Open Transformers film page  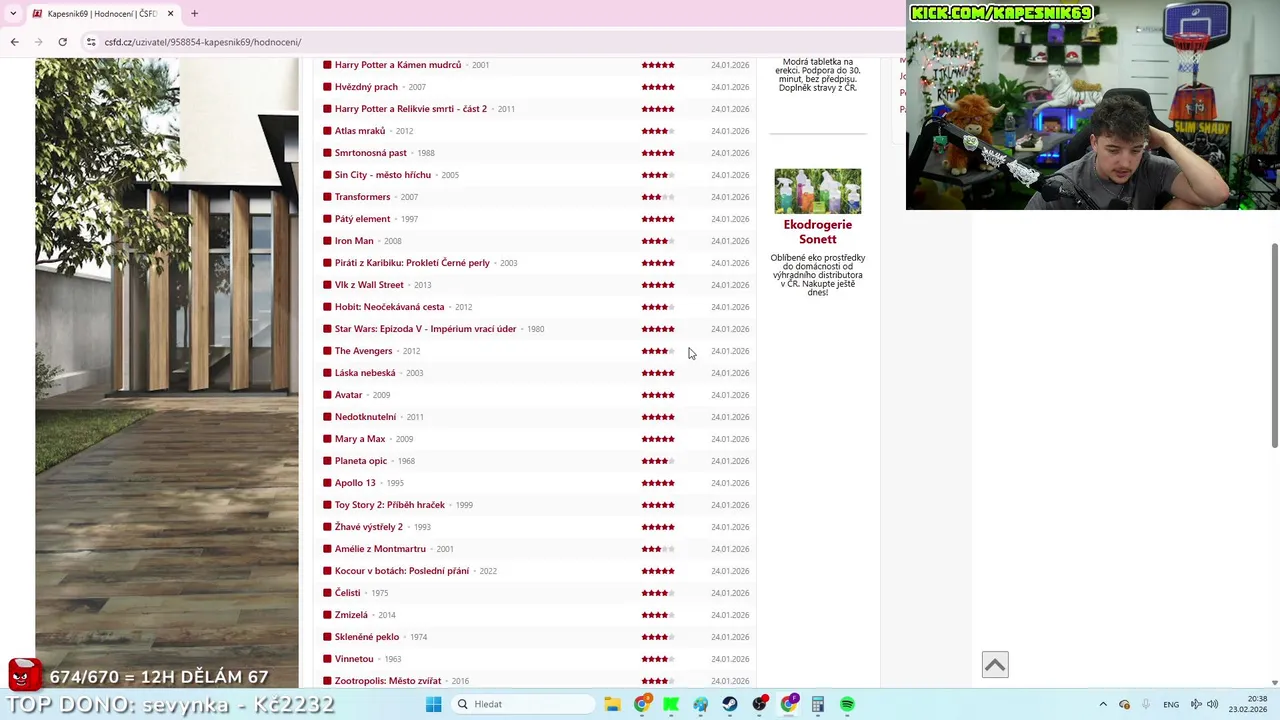(x=362, y=197)
